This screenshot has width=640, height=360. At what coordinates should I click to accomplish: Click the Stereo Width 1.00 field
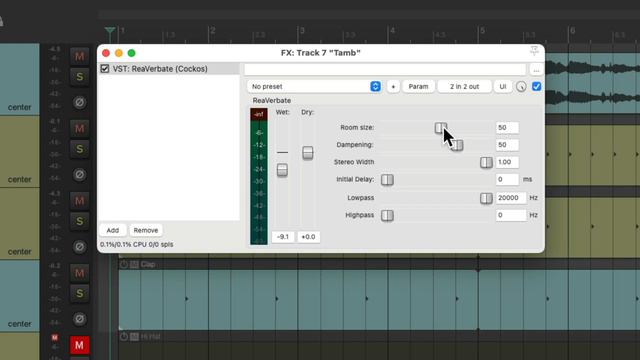(507, 162)
